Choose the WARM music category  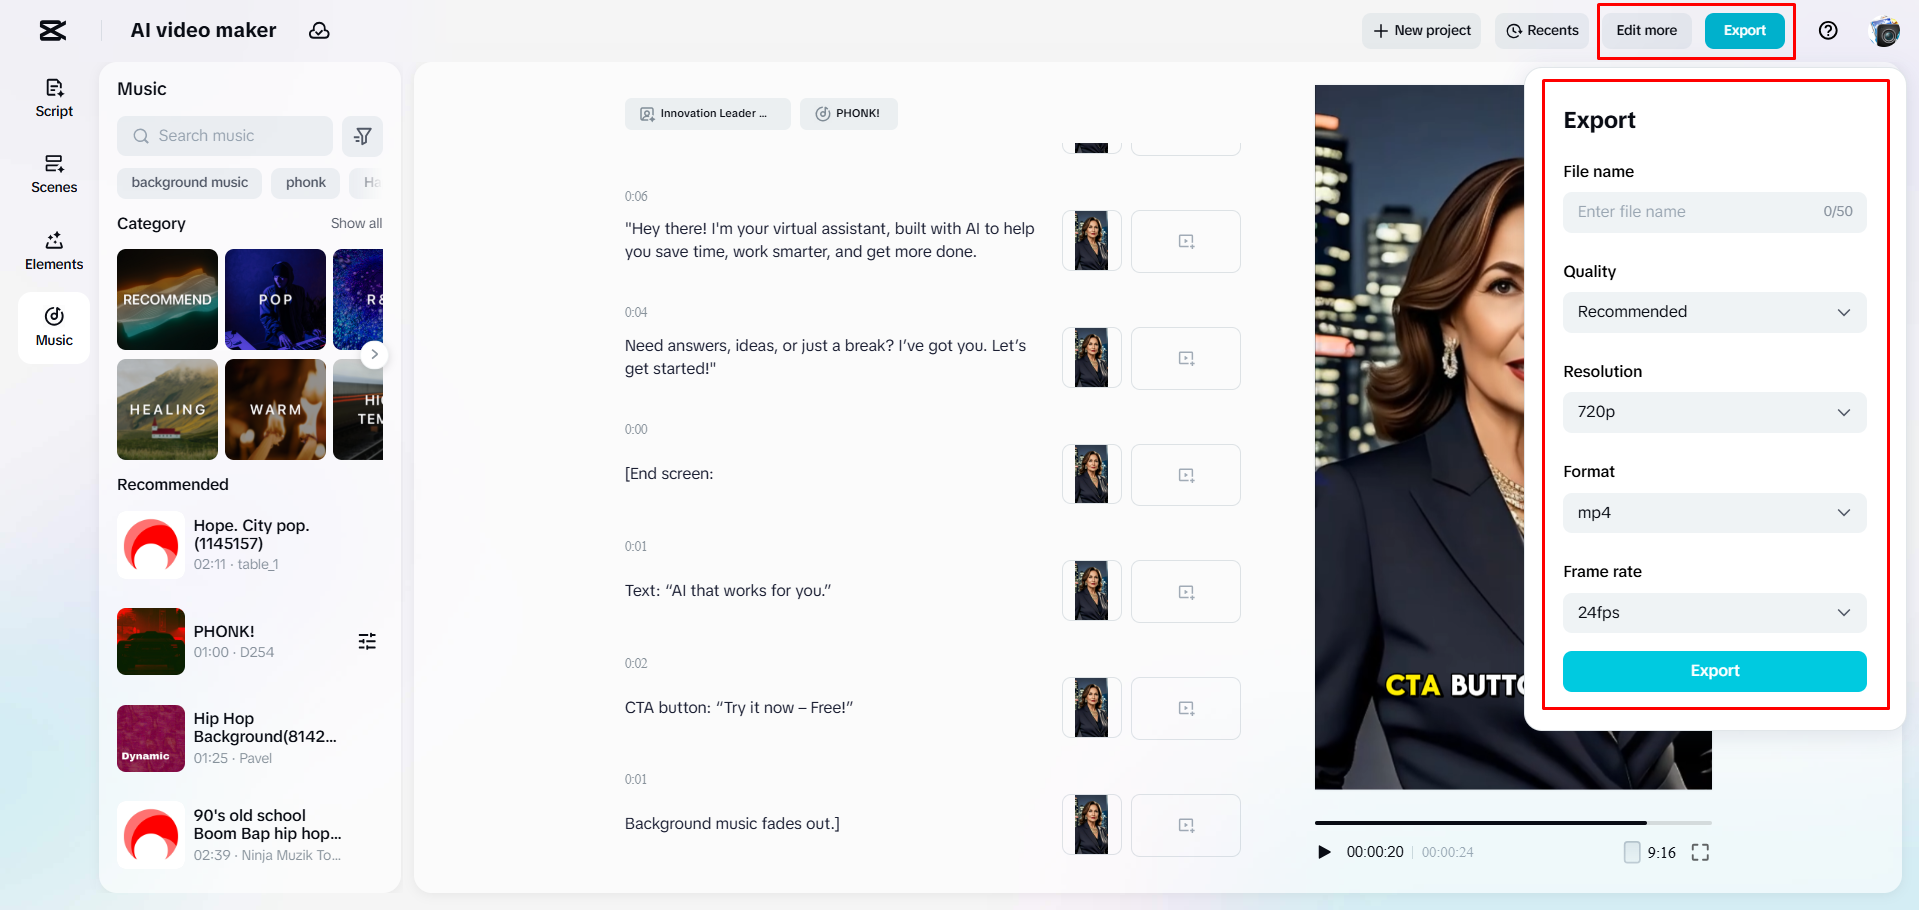click(275, 409)
